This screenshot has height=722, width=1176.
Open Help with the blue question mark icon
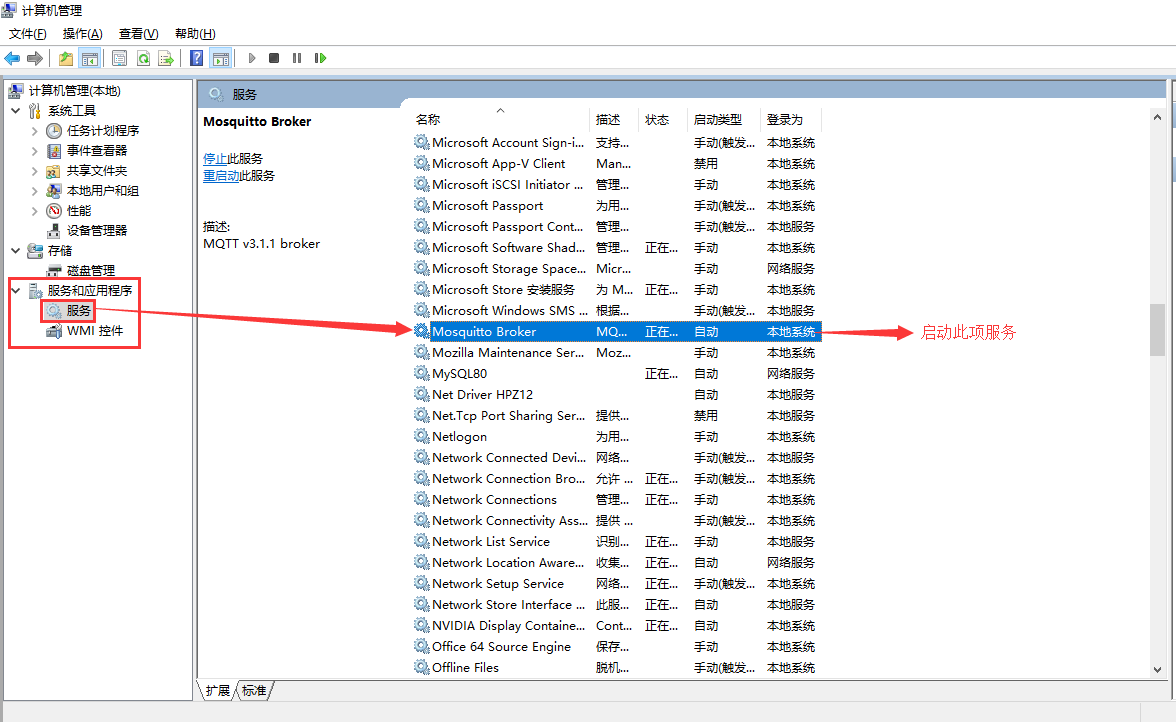pyautogui.click(x=196, y=57)
